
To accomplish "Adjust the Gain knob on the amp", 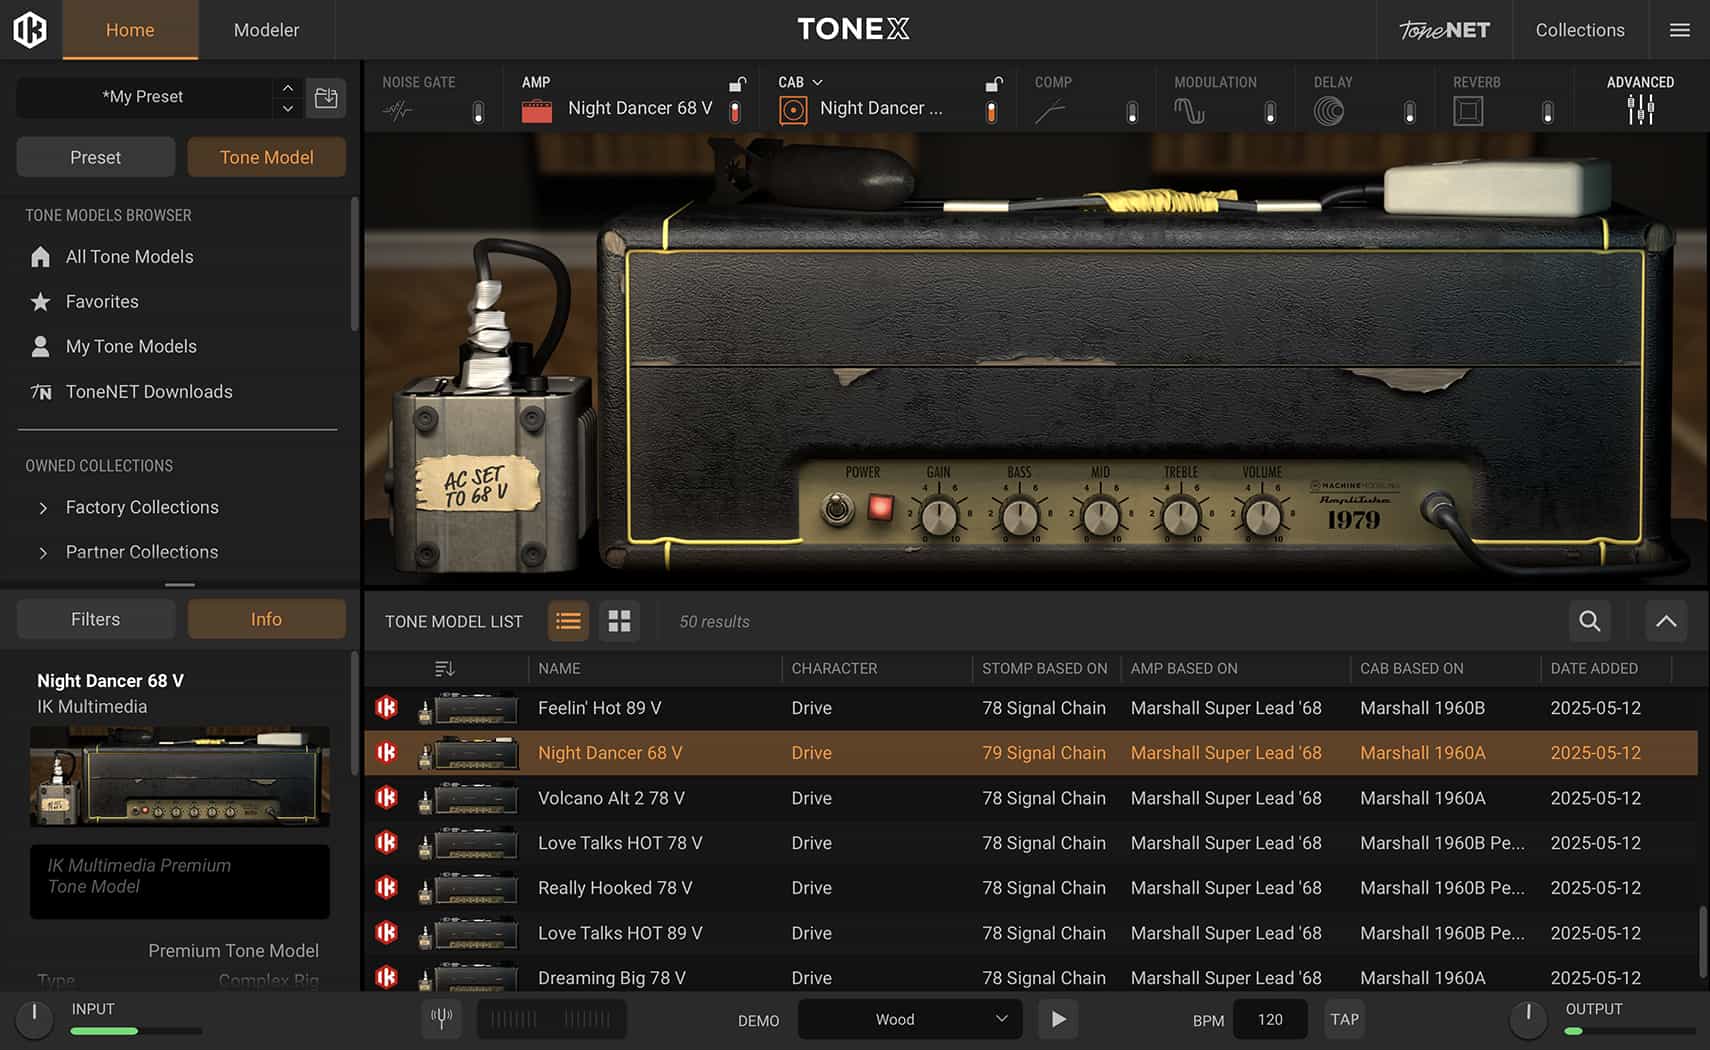I will [x=938, y=517].
